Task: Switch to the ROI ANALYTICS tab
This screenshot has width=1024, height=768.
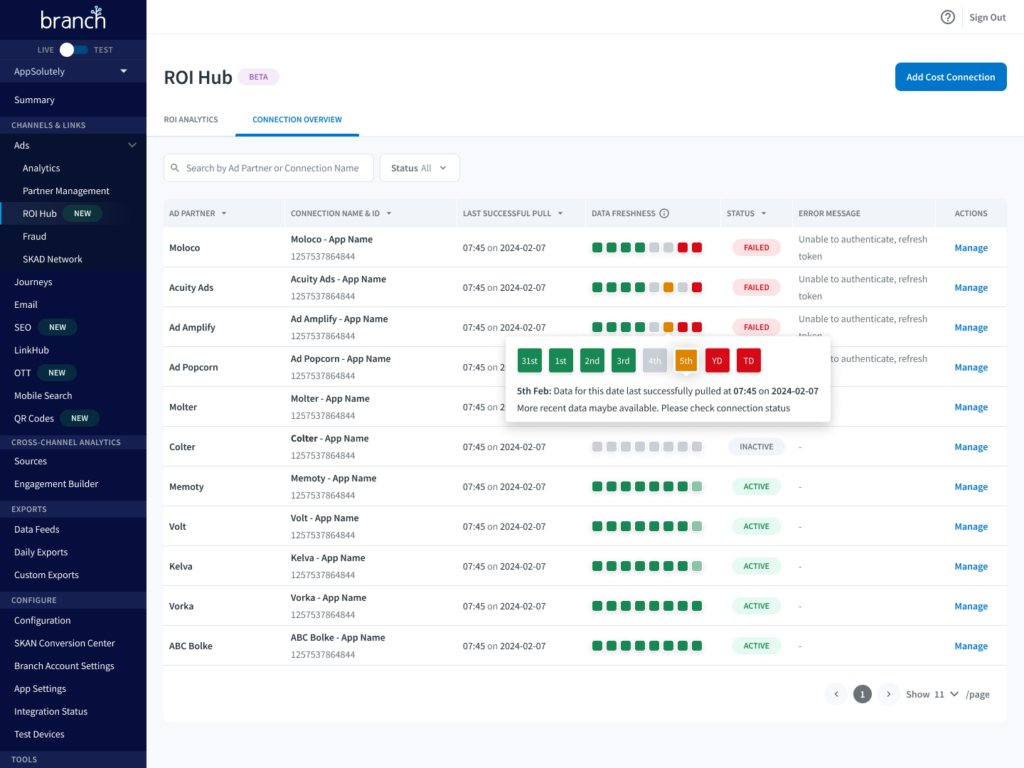Action: [190, 118]
